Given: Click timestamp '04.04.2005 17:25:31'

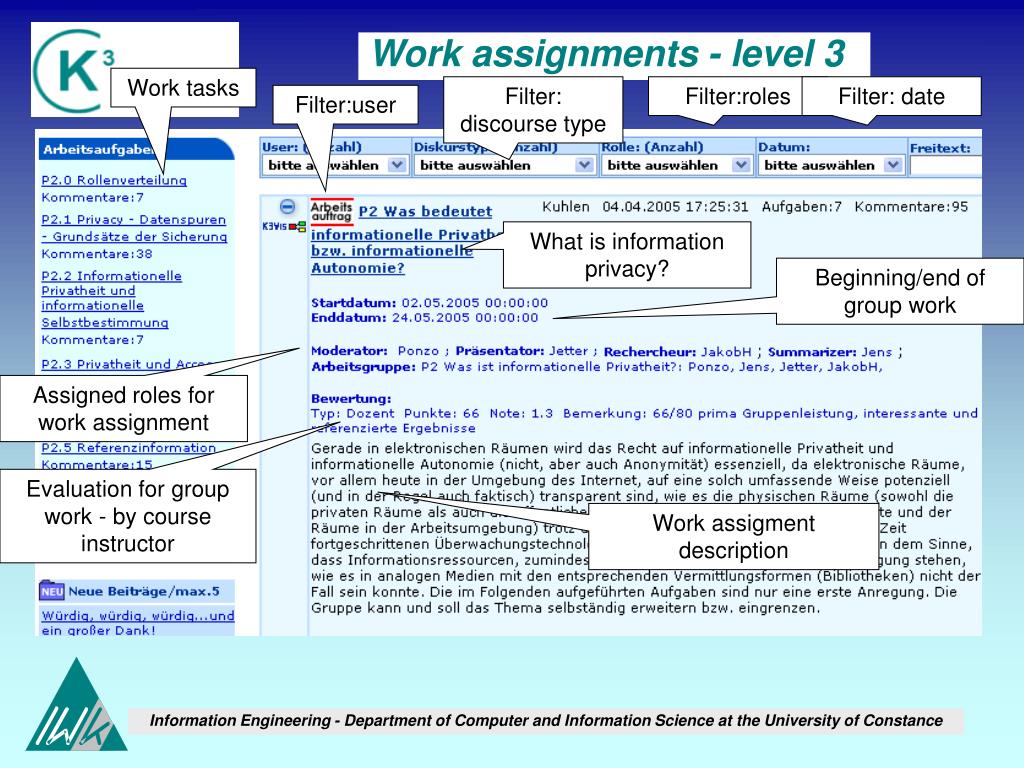Looking at the screenshot, I should (675, 207).
